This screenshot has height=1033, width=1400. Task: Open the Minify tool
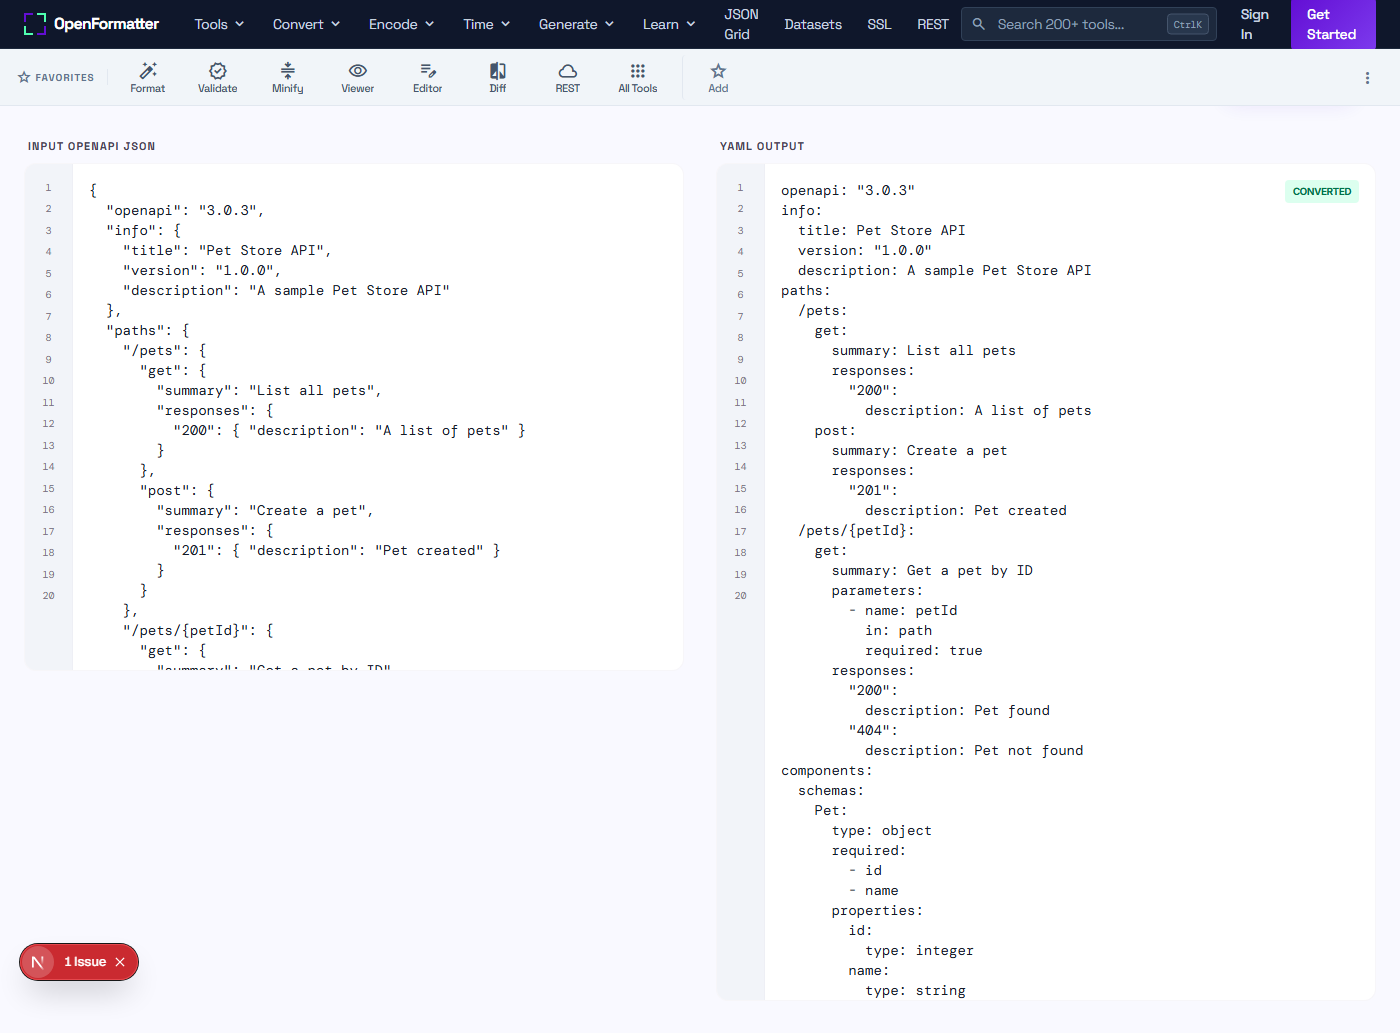288,77
